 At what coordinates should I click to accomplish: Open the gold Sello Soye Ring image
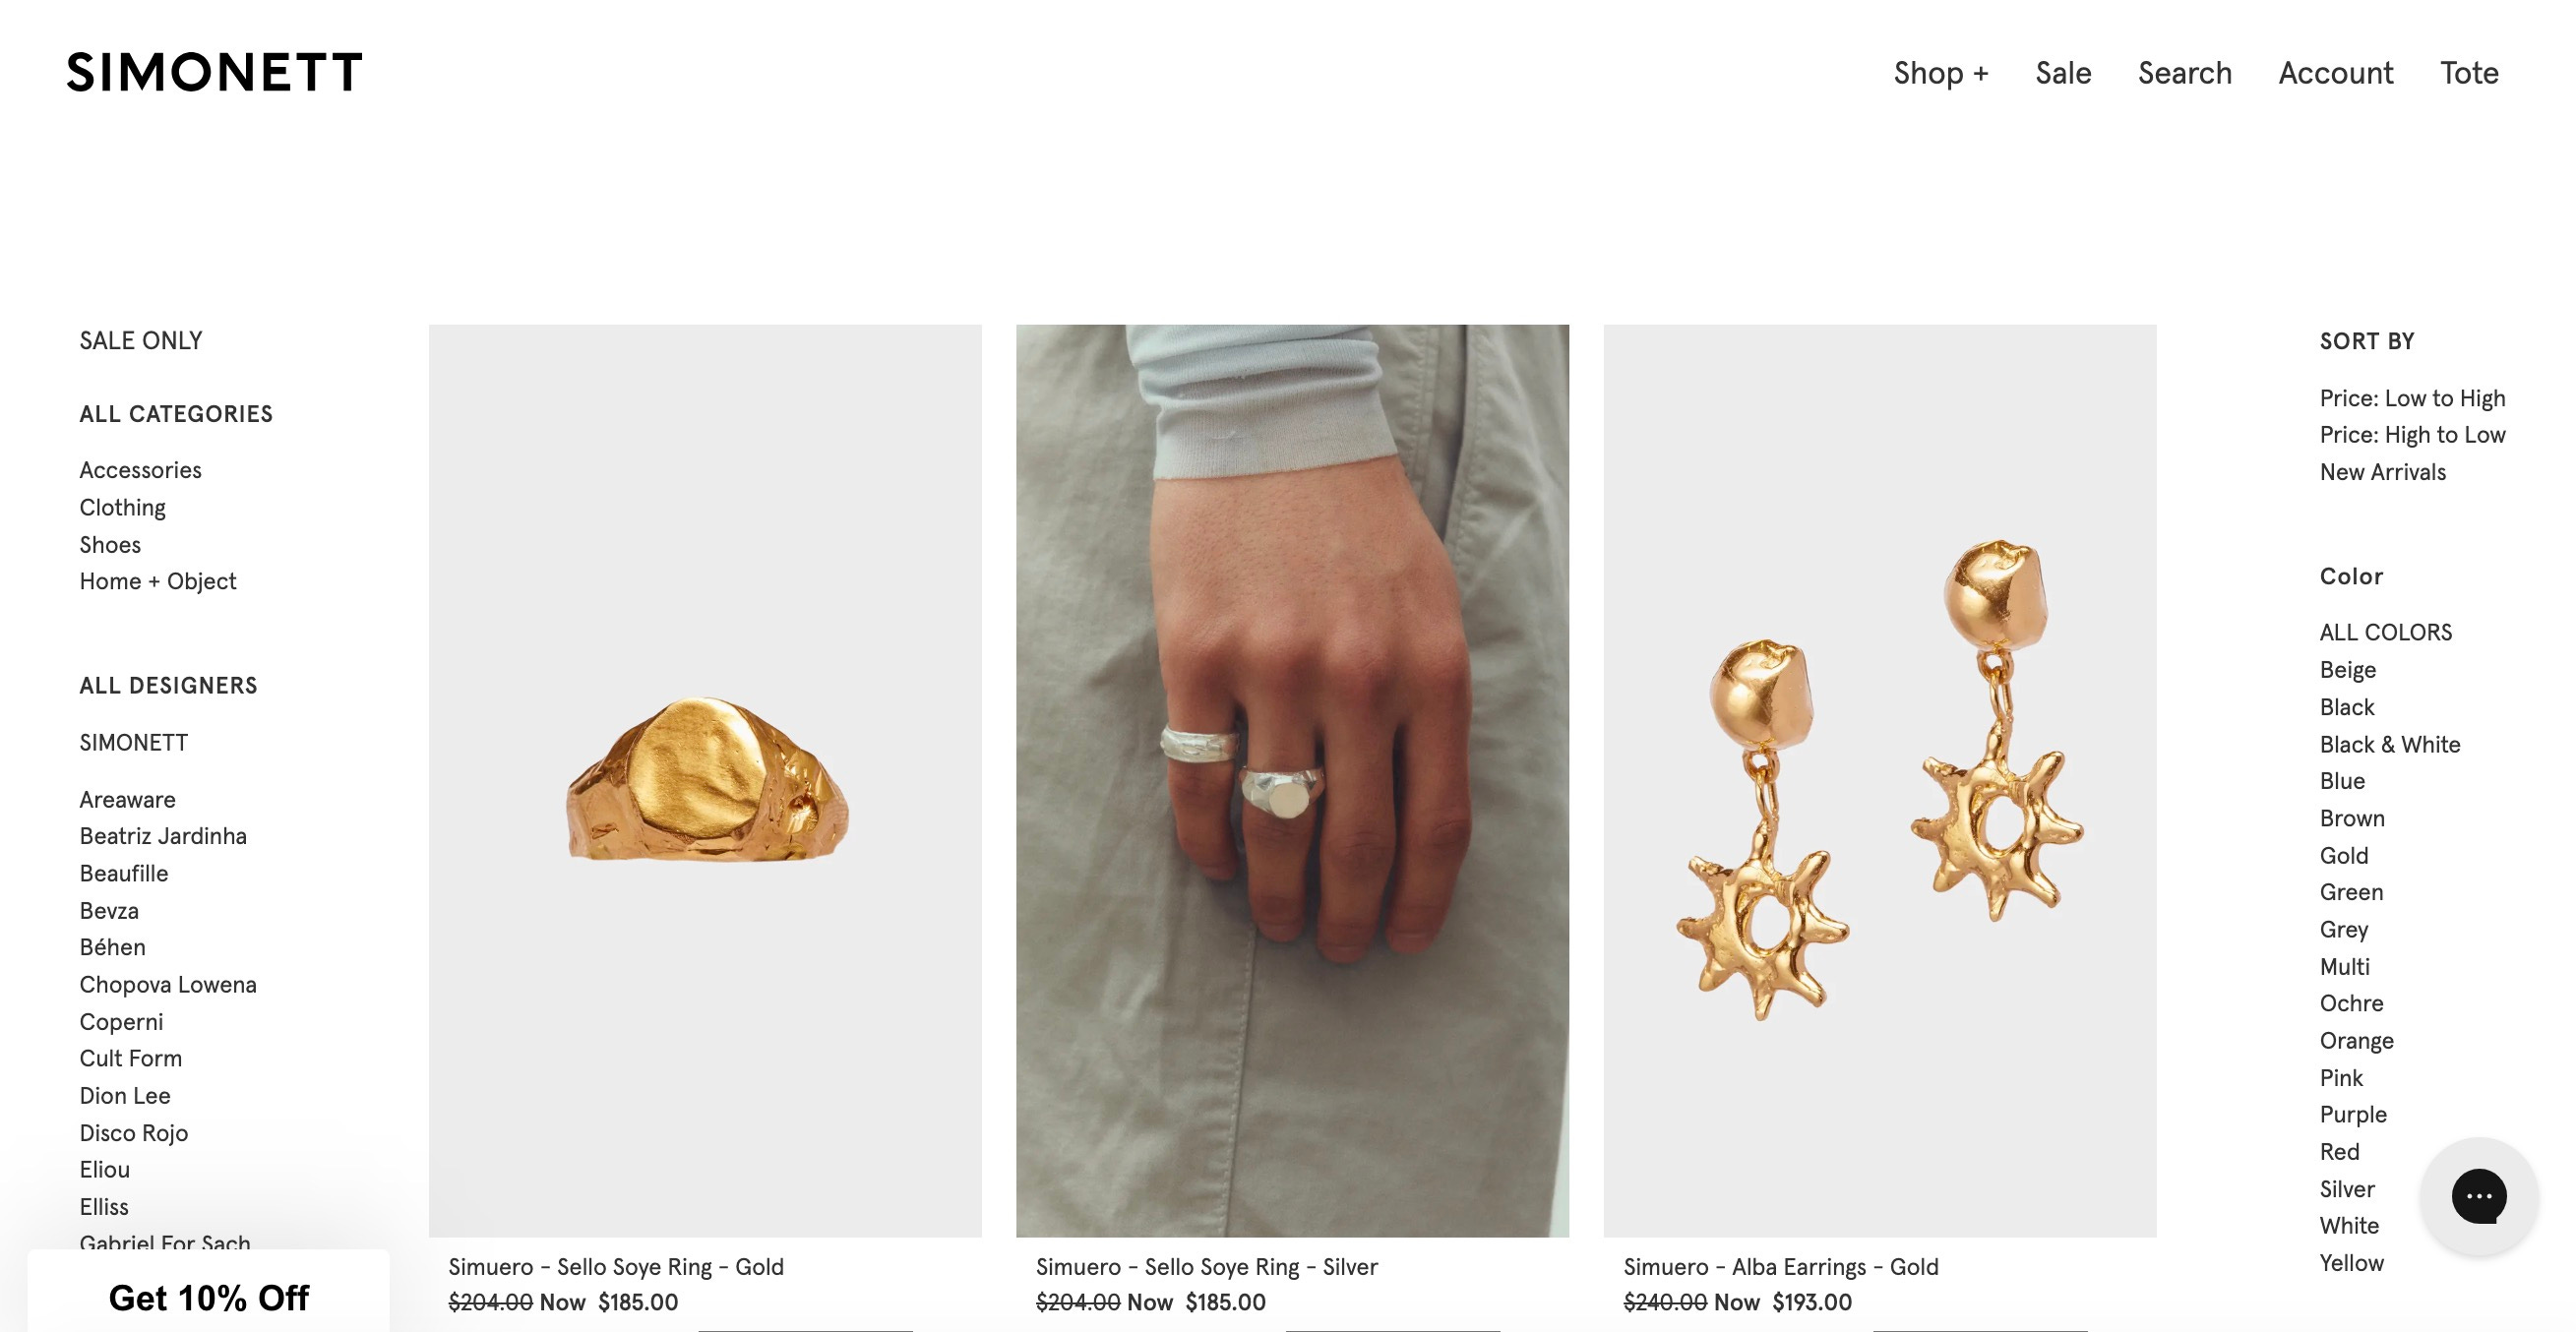click(705, 780)
